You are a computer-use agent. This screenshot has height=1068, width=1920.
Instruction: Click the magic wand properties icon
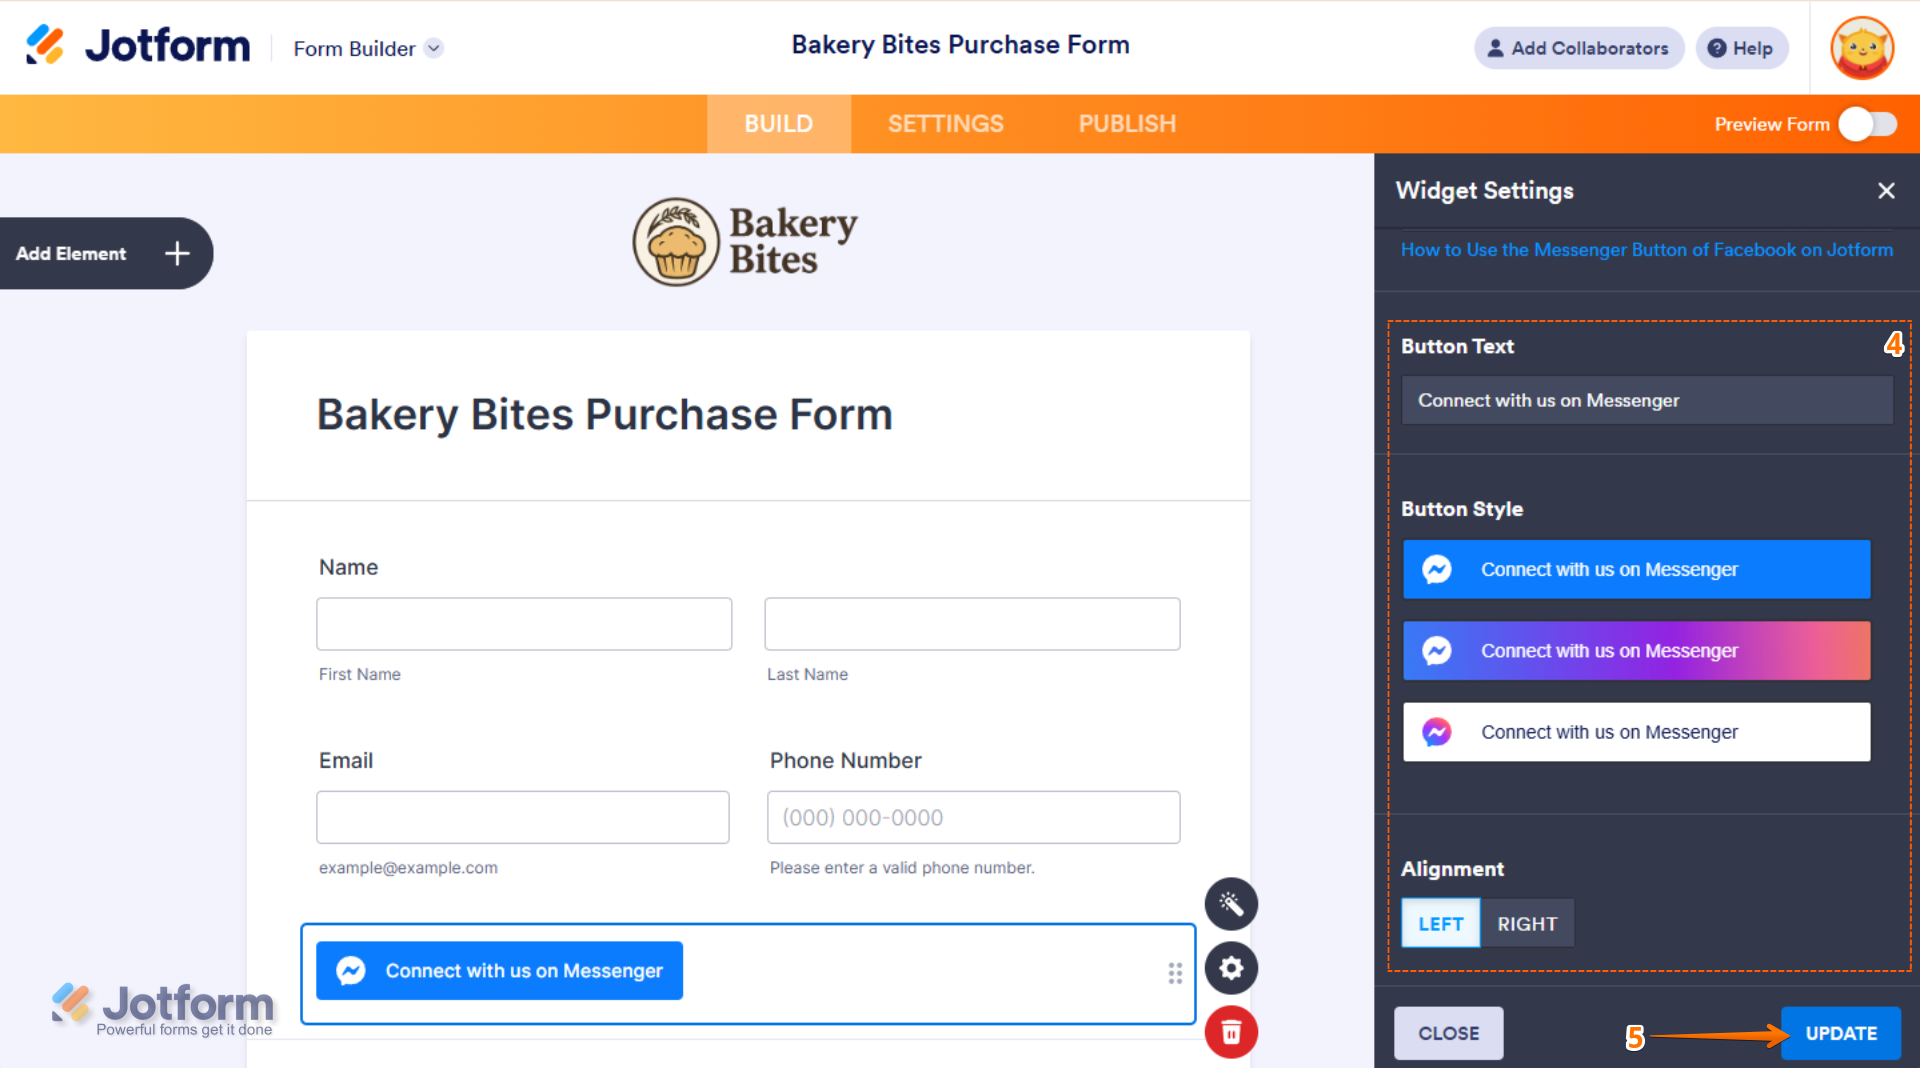tap(1230, 904)
